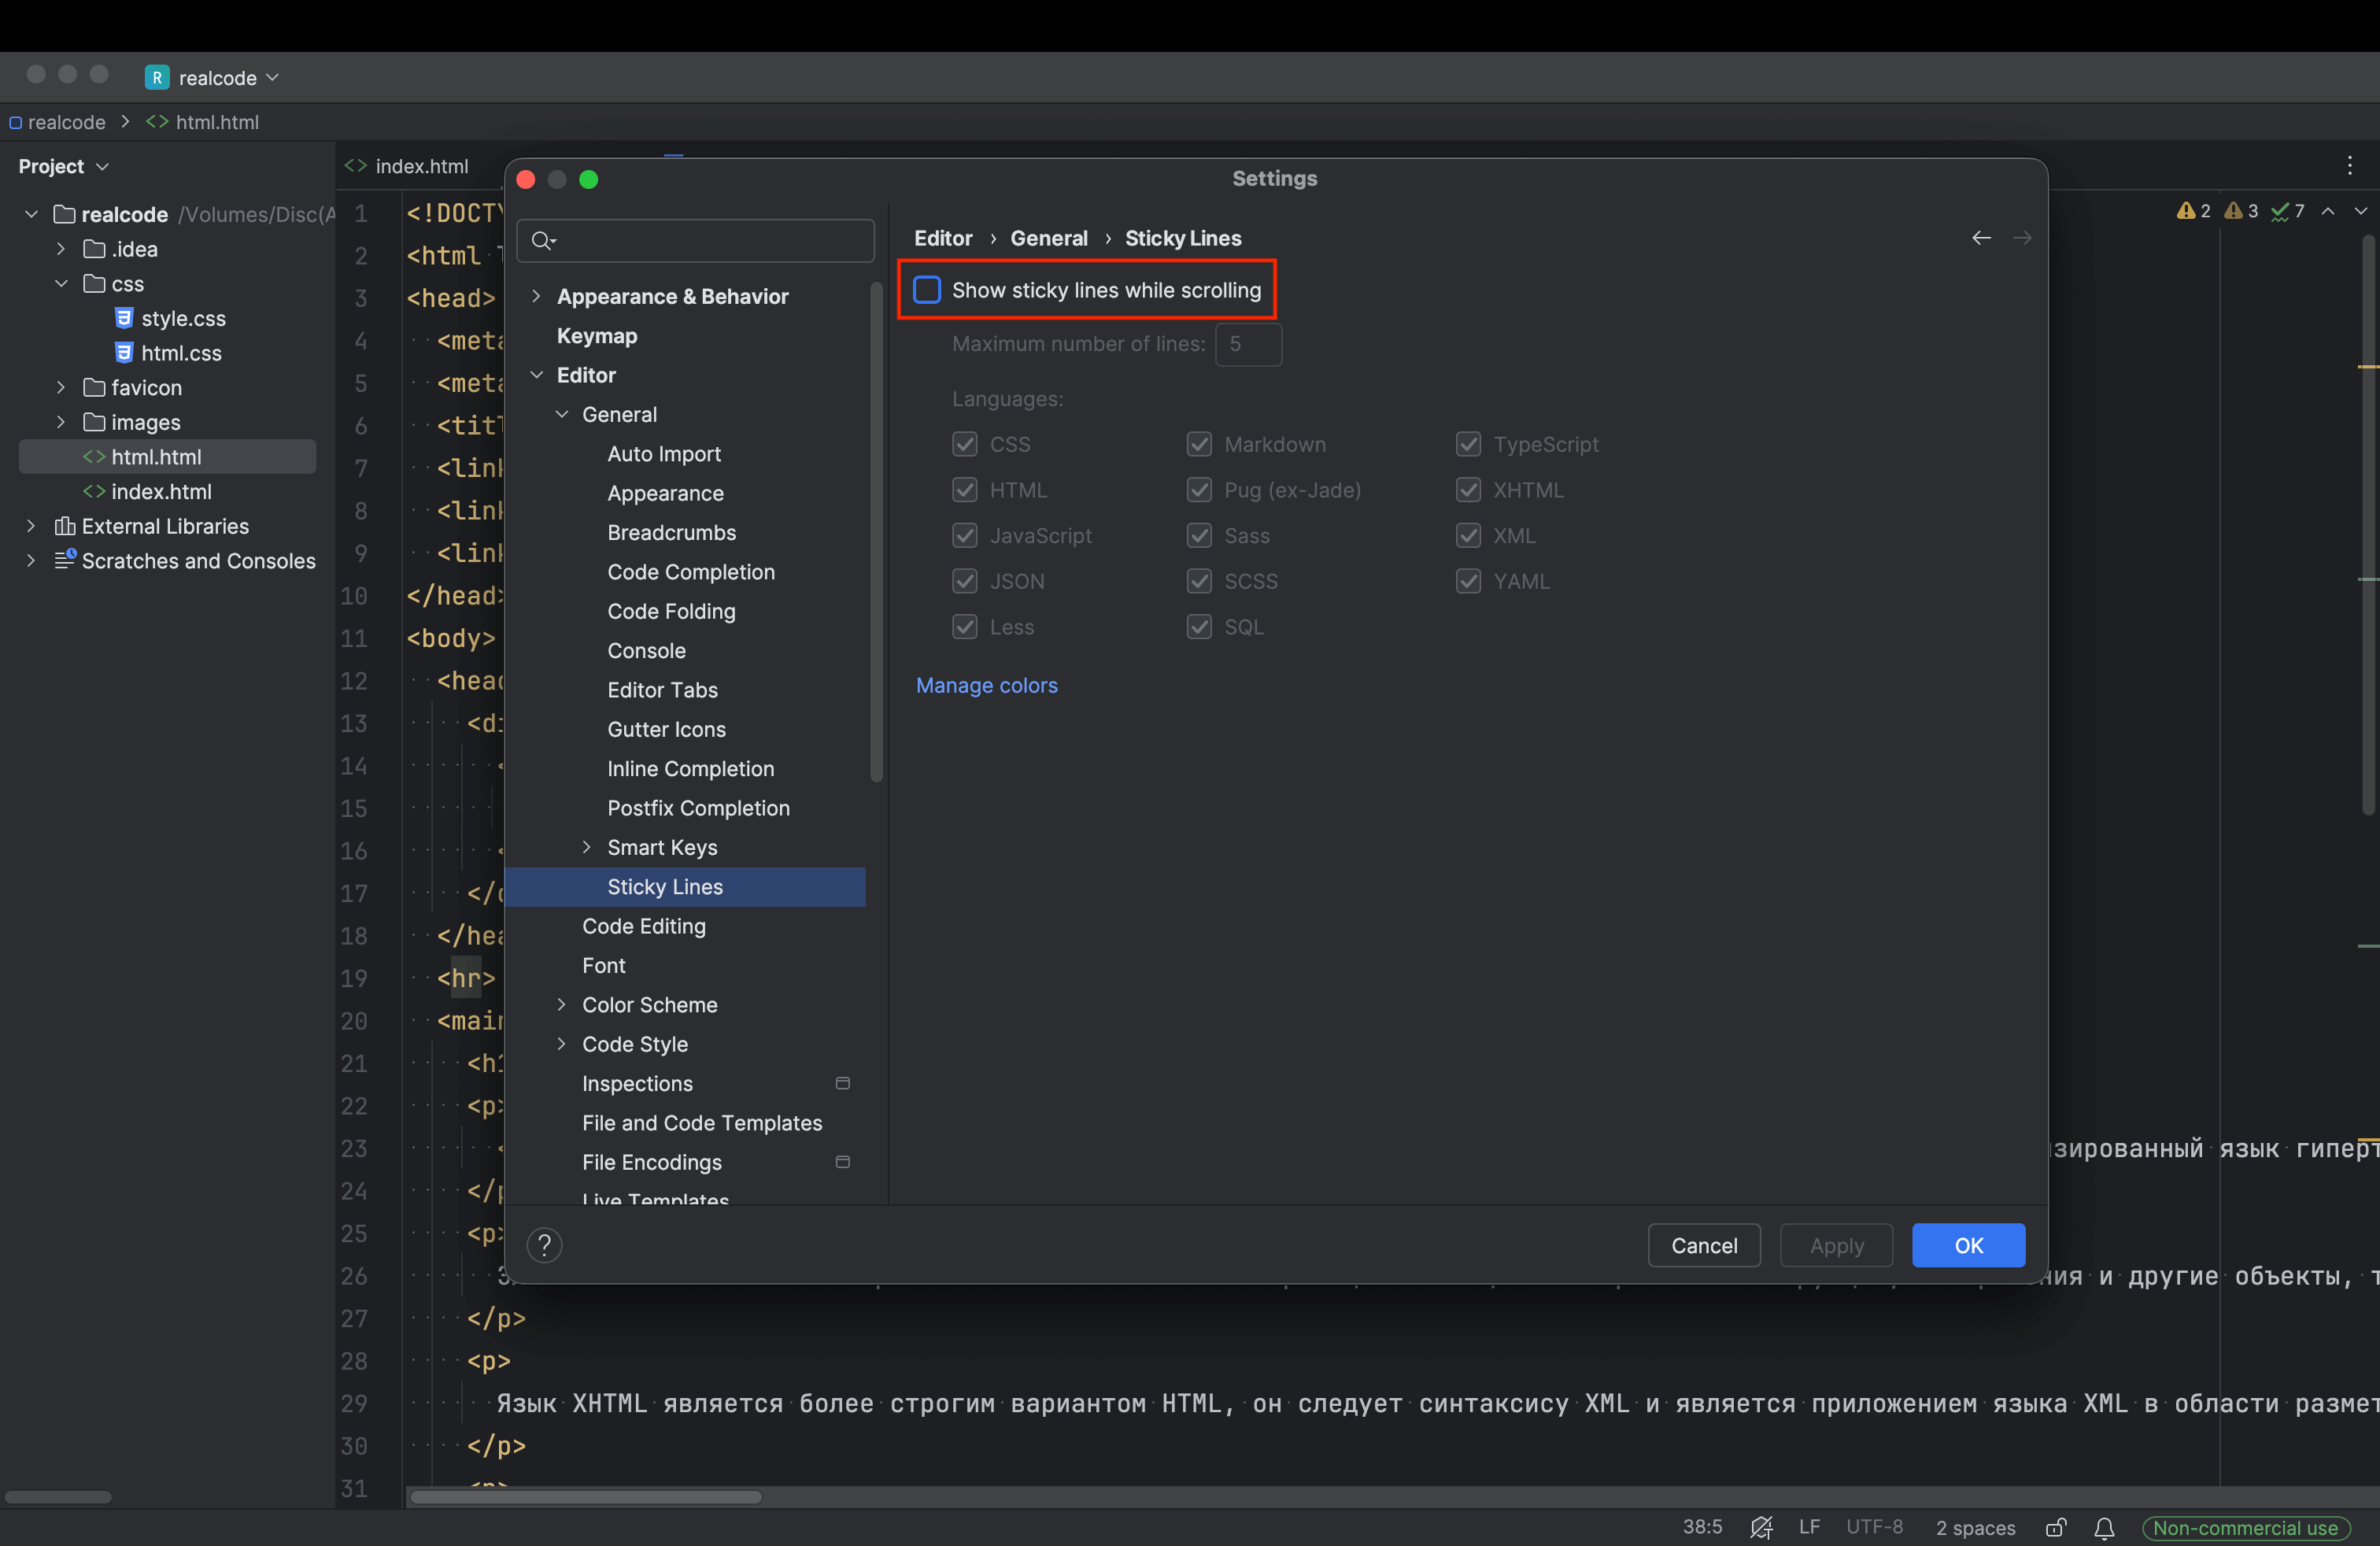Screen dimensions: 2380x1546
Task: Switch to the index.html editor tab
Action: 420,166
